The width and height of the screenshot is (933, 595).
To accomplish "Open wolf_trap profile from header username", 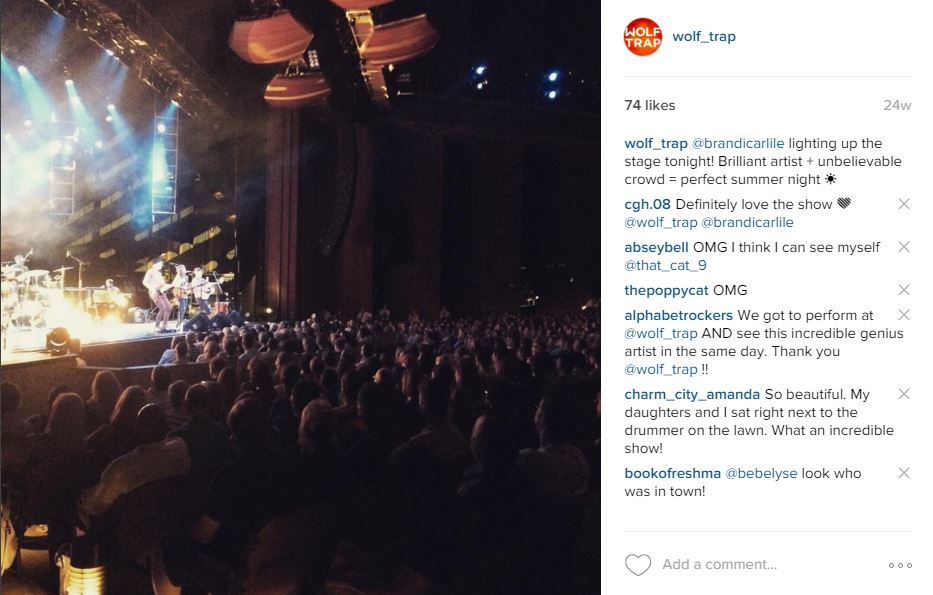I will [704, 36].
